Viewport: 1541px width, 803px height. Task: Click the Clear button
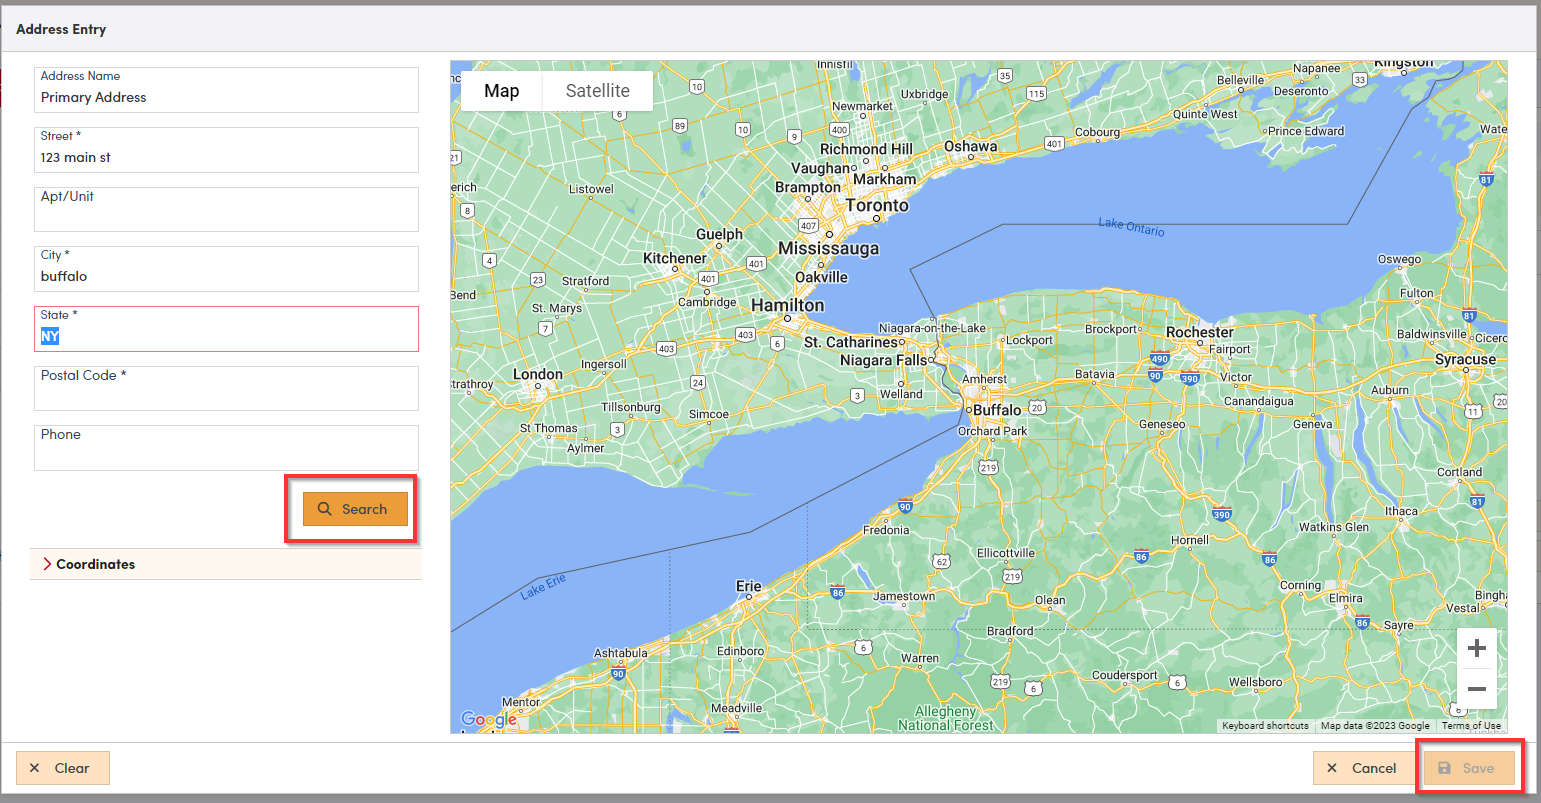pos(62,768)
